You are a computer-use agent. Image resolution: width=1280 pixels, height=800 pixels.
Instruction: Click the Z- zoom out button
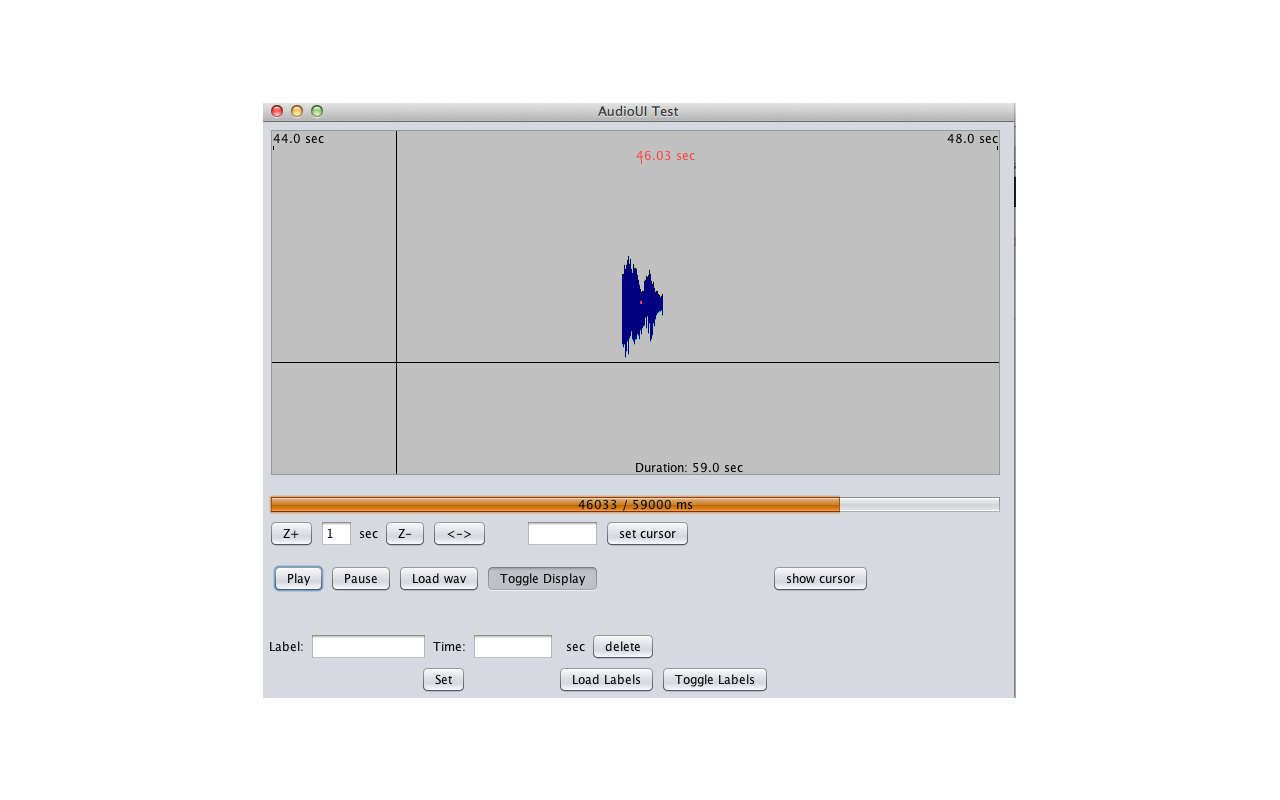[x=405, y=534]
